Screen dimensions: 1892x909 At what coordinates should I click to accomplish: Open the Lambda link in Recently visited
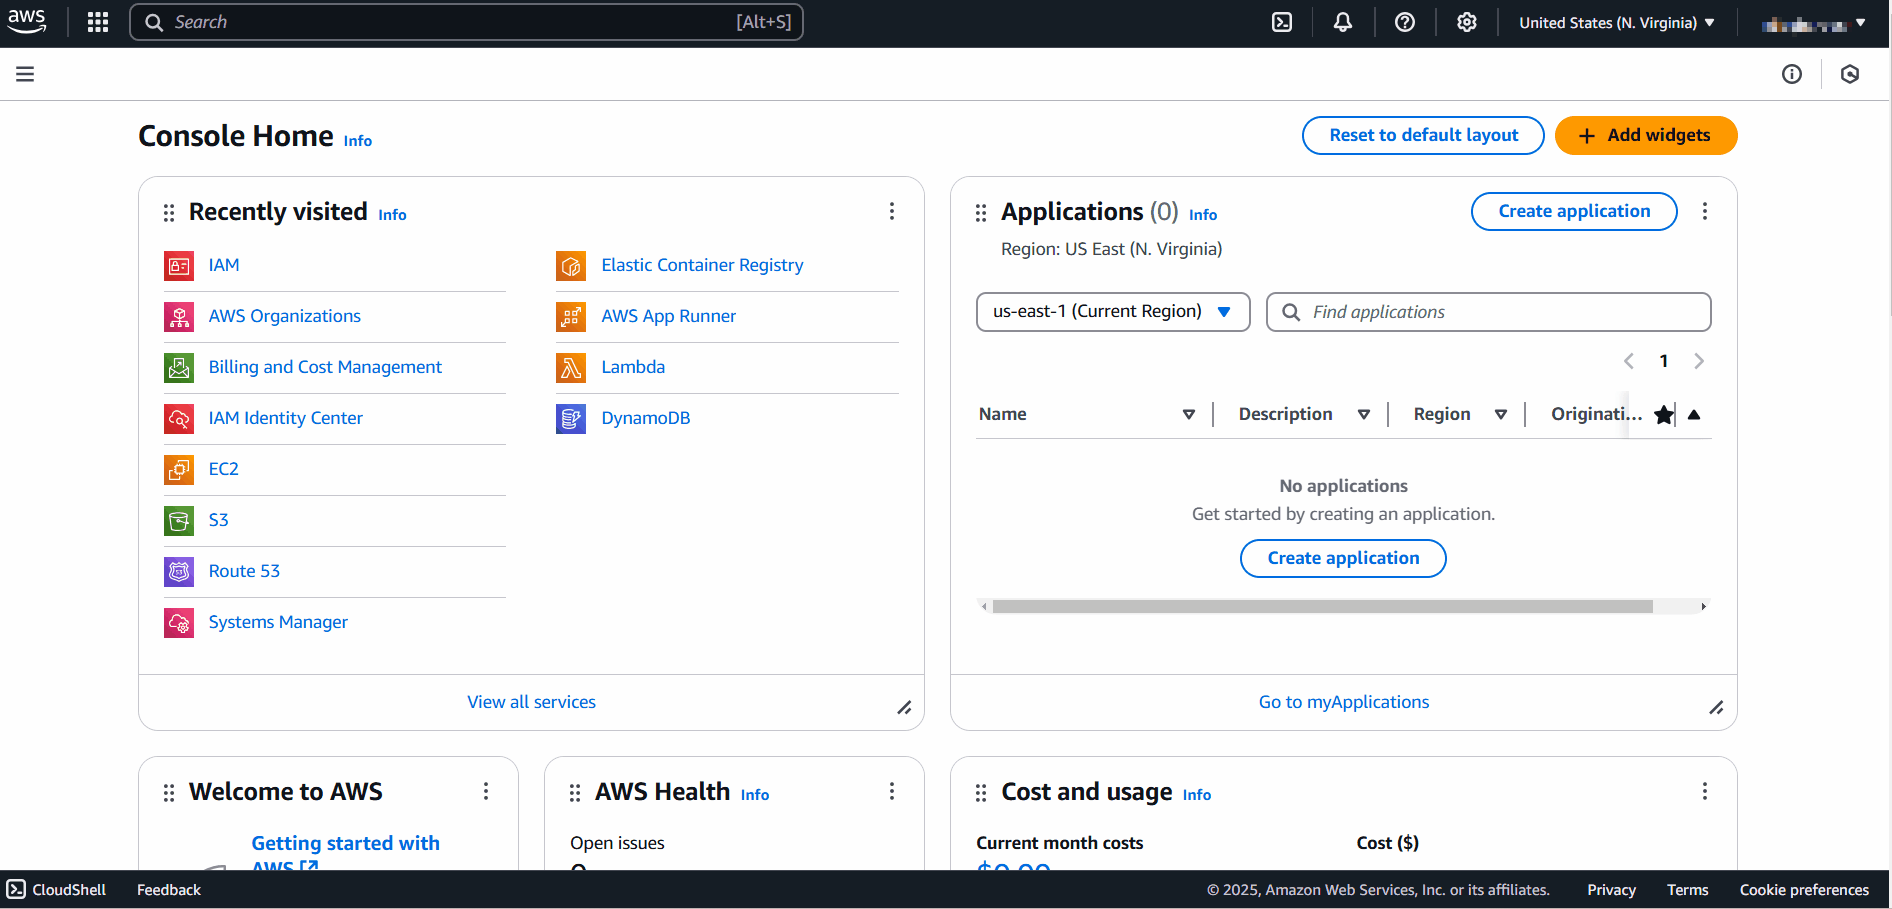click(633, 367)
